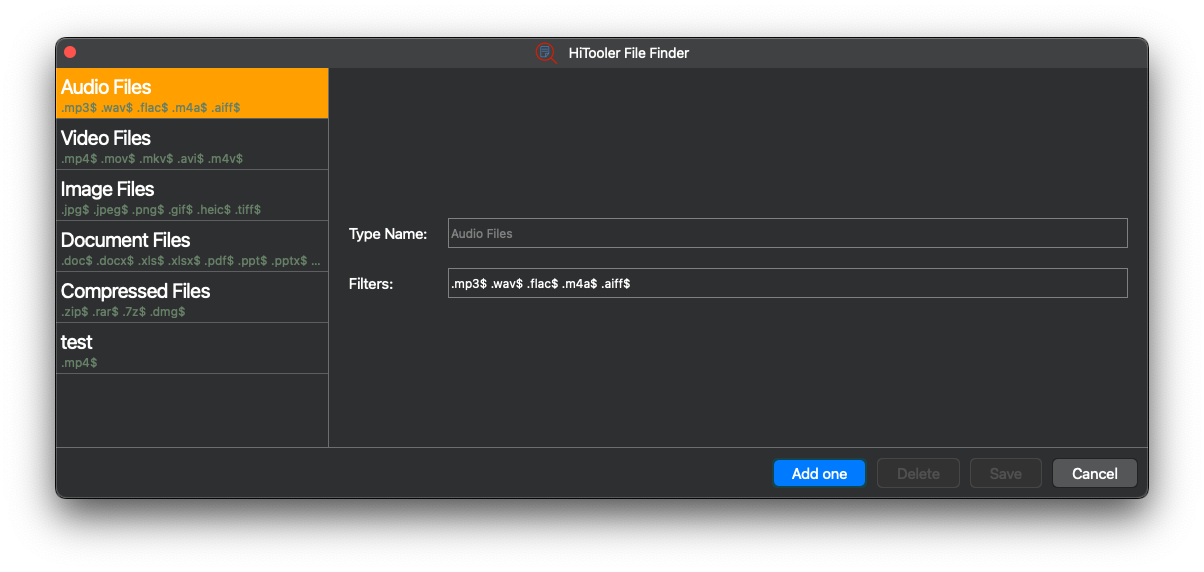
Task: Click the .zip$ .rar$ .7z$ .dmg$ filter subtitle
Action: click(x=123, y=312)
